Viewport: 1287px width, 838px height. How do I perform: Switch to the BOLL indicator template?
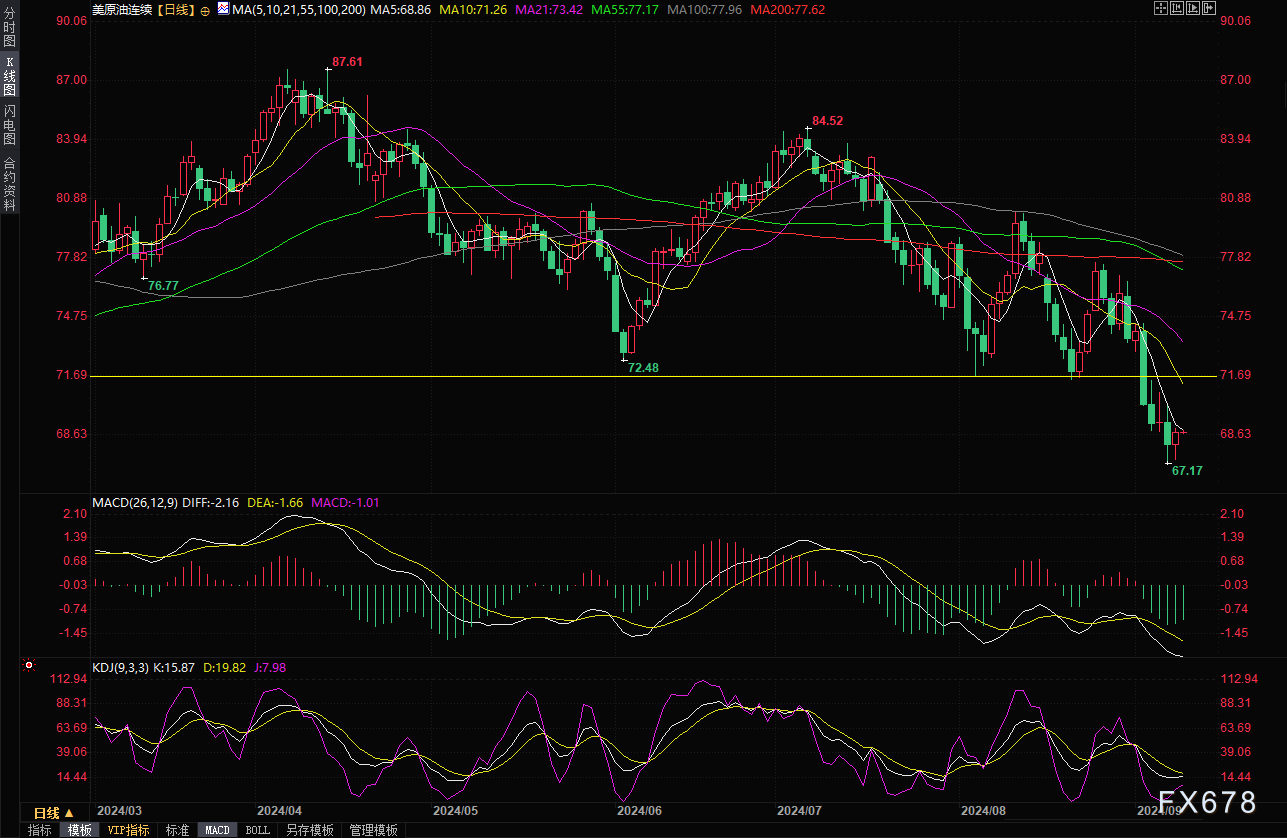pos(257,830)
